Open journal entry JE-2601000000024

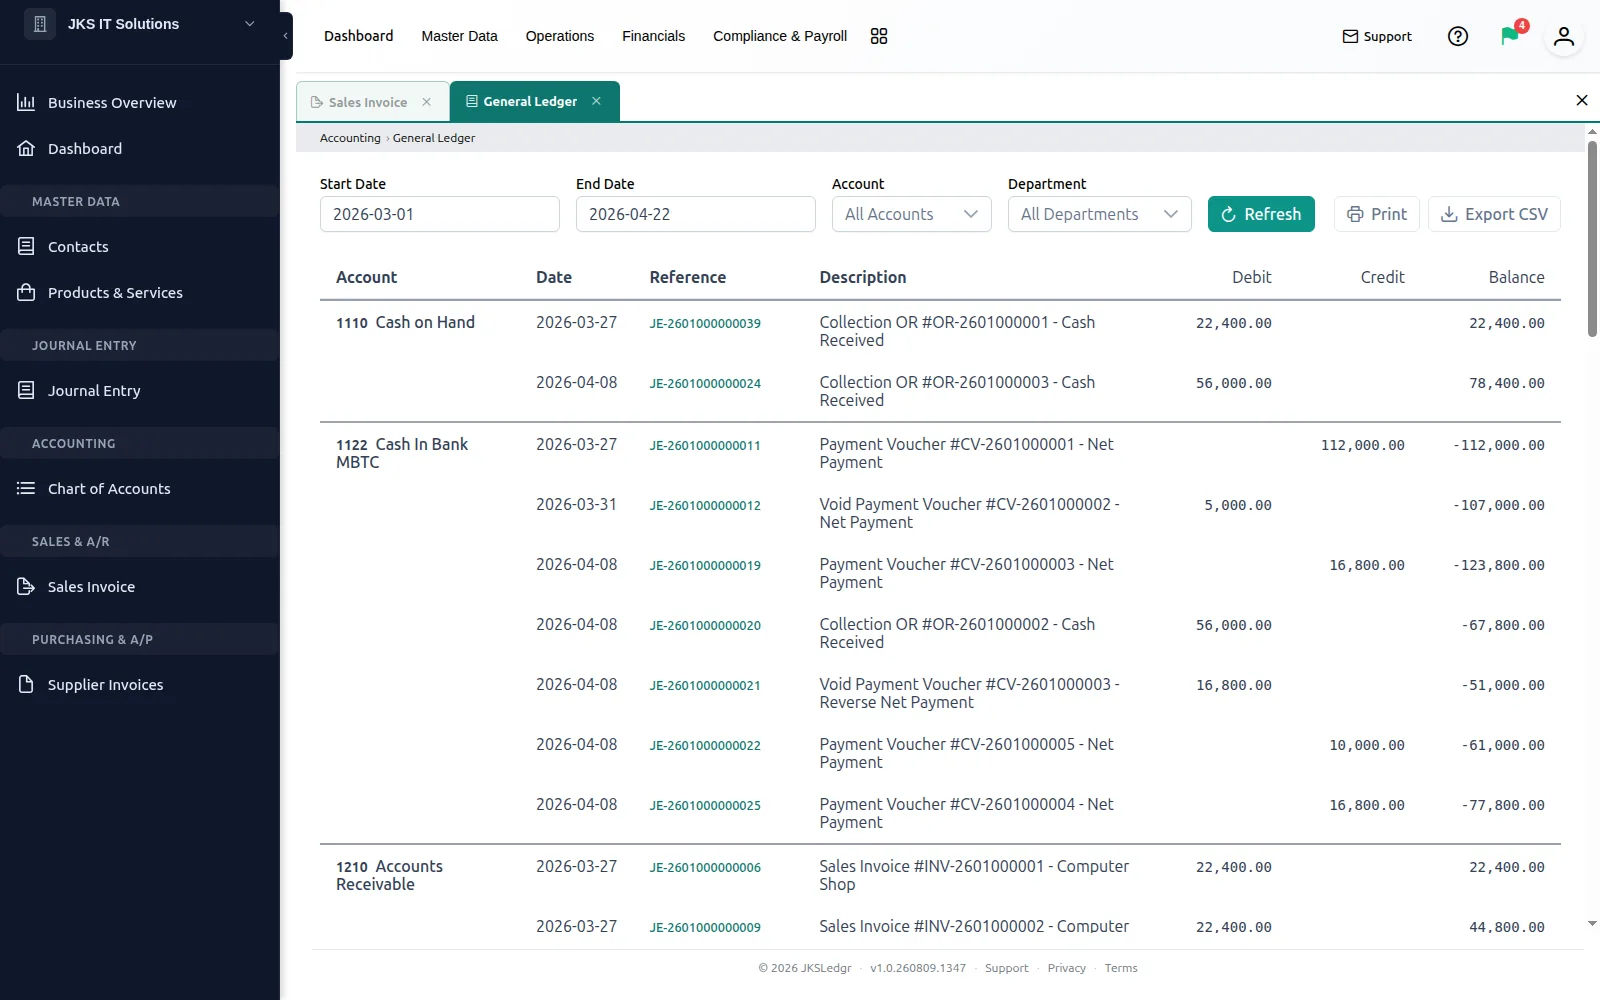click(x=705, y=384)
